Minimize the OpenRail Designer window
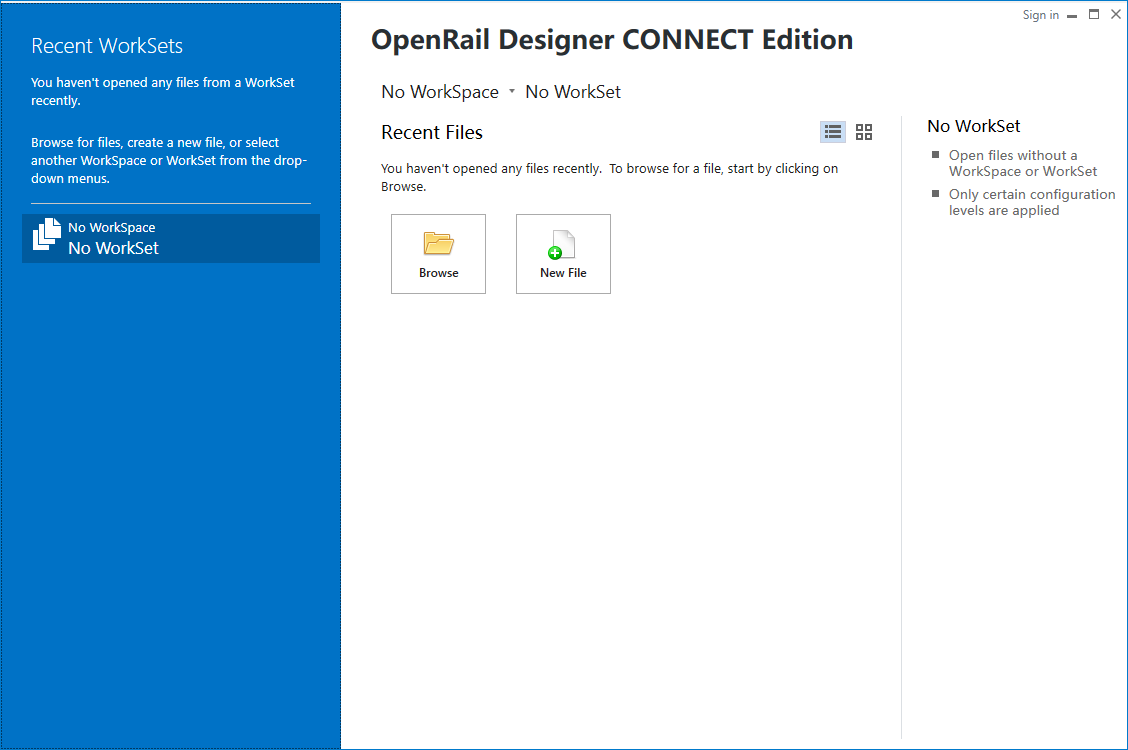The width and height of the screenshot is (1128, 750). click(x=1072, y=15)
